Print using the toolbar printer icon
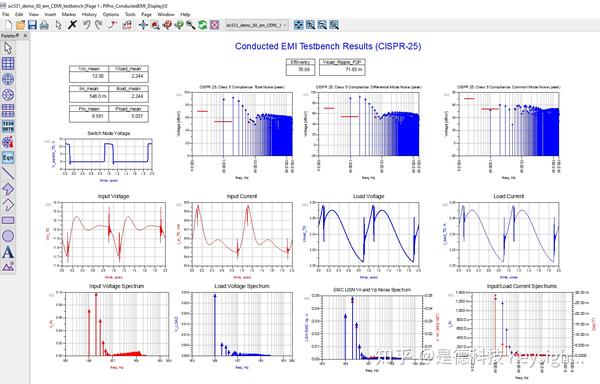Image resolution: width=600 pixels, height=384 pixels. coord(44,25)
